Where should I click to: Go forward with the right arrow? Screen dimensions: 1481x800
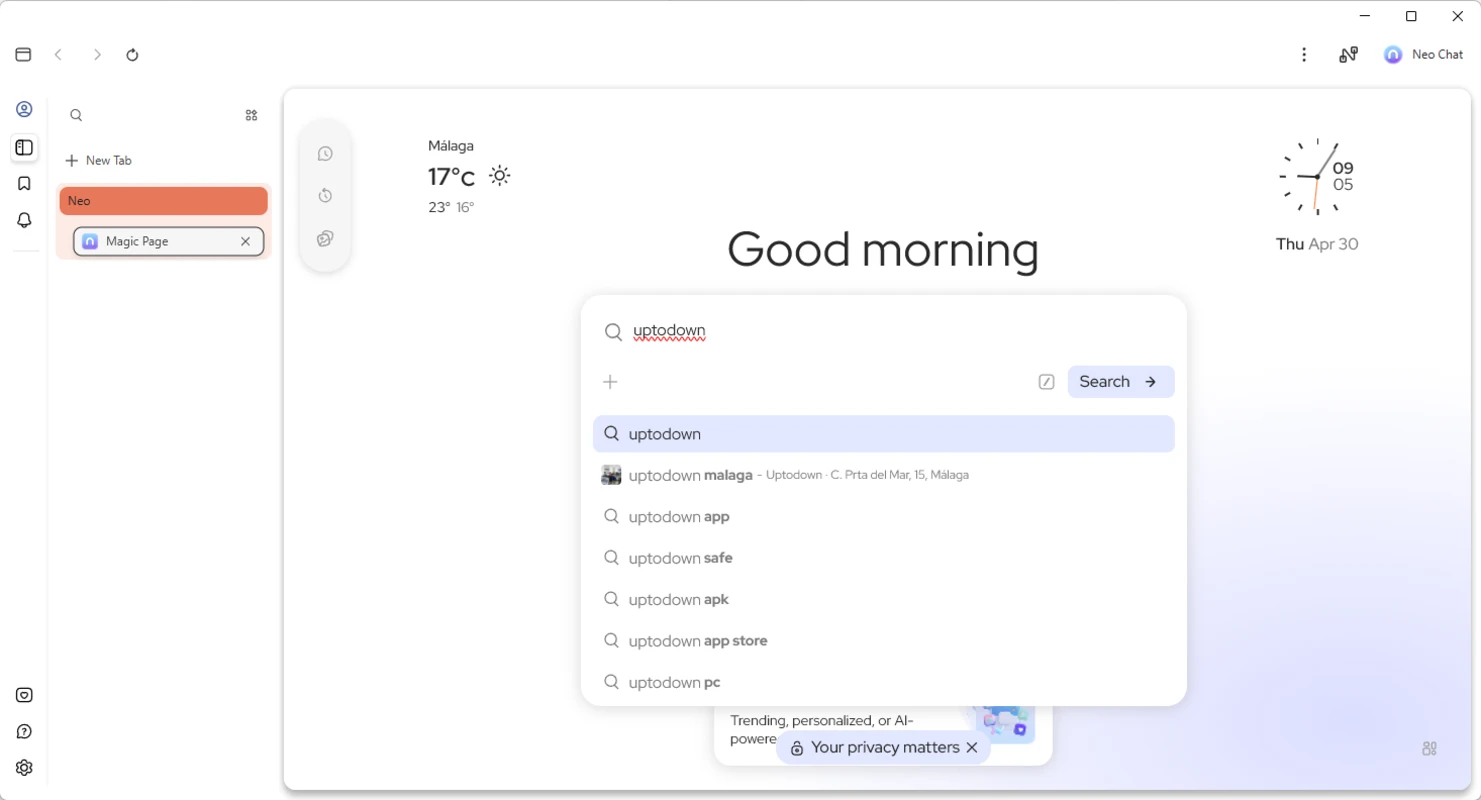tap(97, 55)
